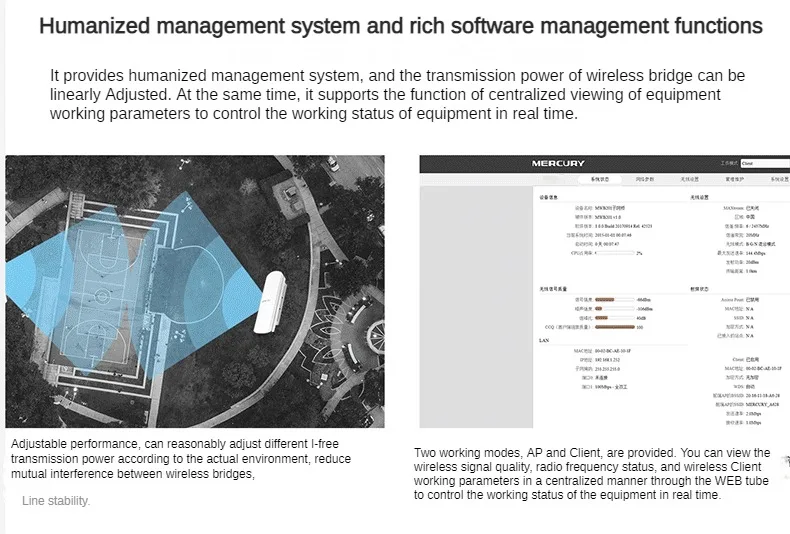
Task: Click the first wireless signal strength bar
Action: [613, 299]
